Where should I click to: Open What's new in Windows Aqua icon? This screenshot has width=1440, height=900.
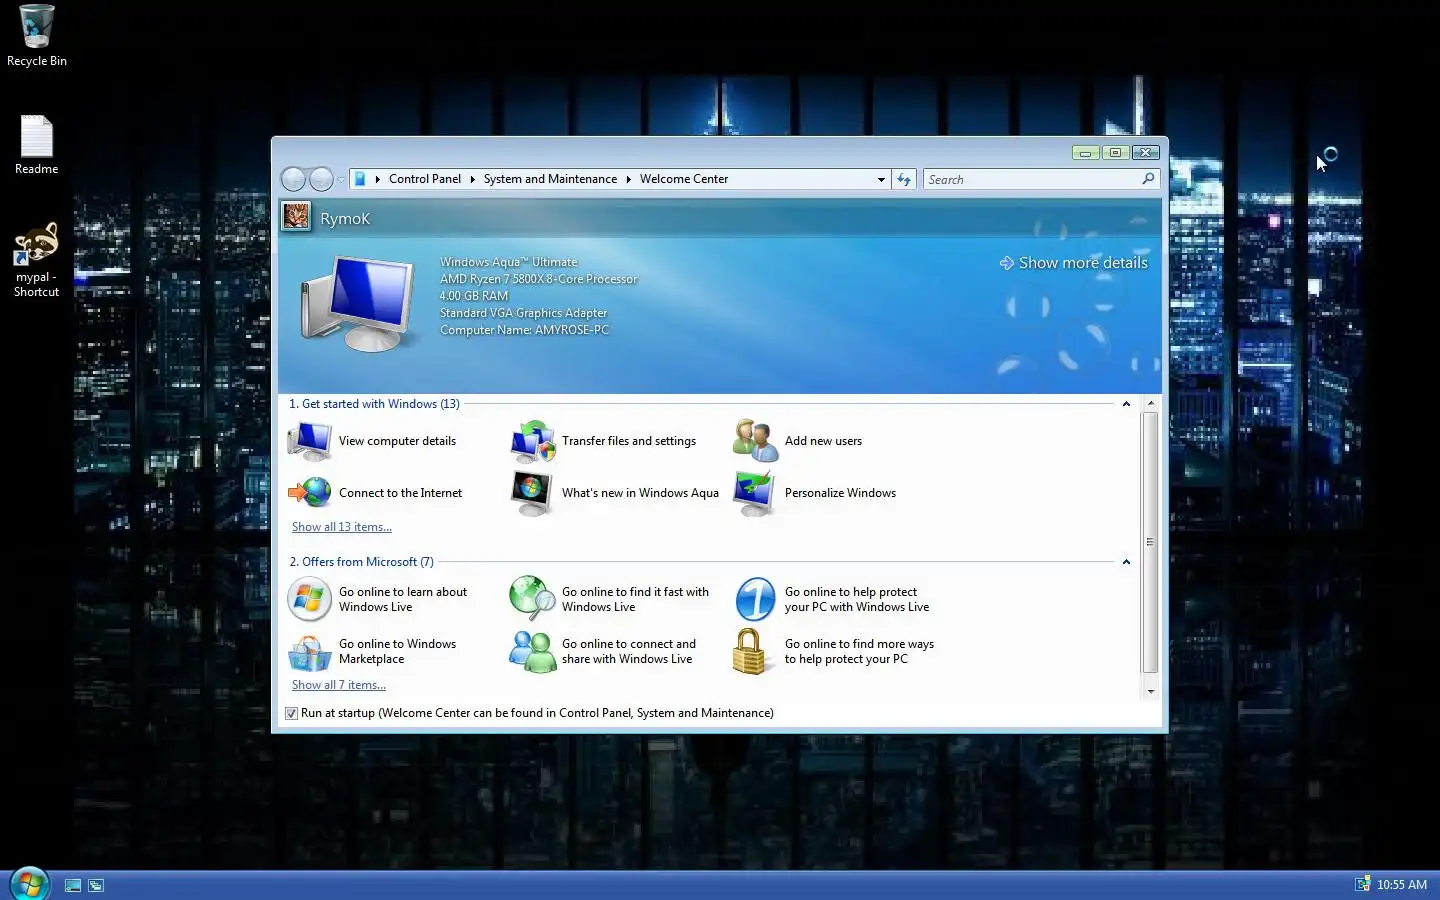(x=532, y=493)
